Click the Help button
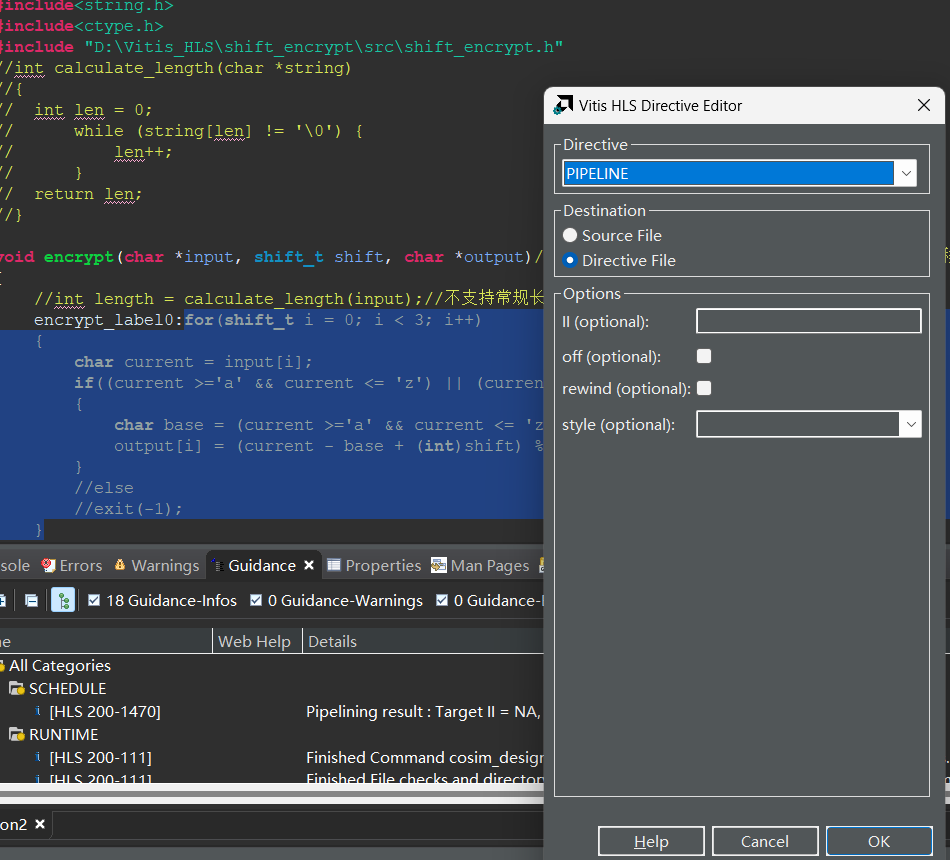The image size is (950, 860). (x=651, y=841)
